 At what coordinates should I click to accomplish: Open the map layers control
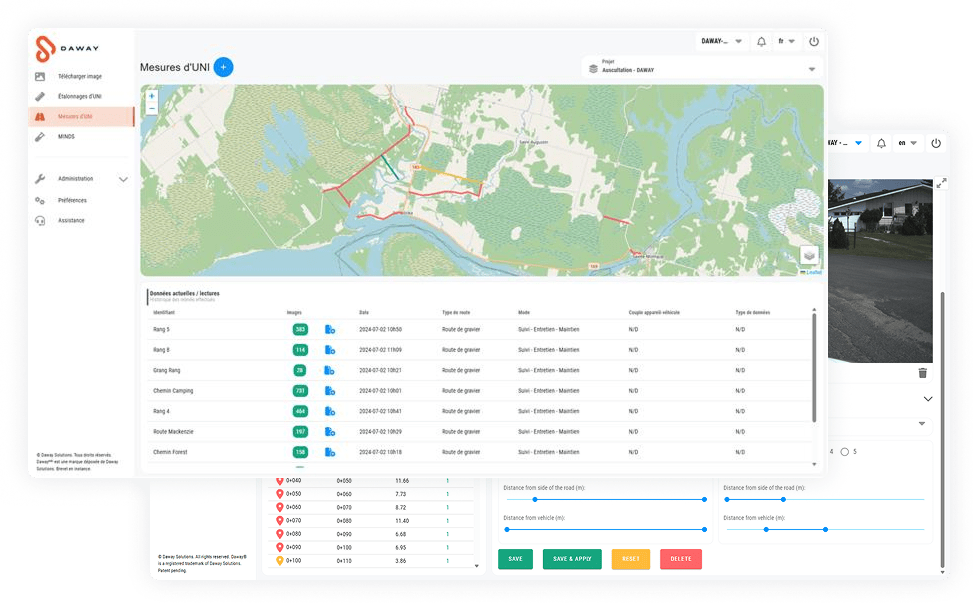[809, 255]
